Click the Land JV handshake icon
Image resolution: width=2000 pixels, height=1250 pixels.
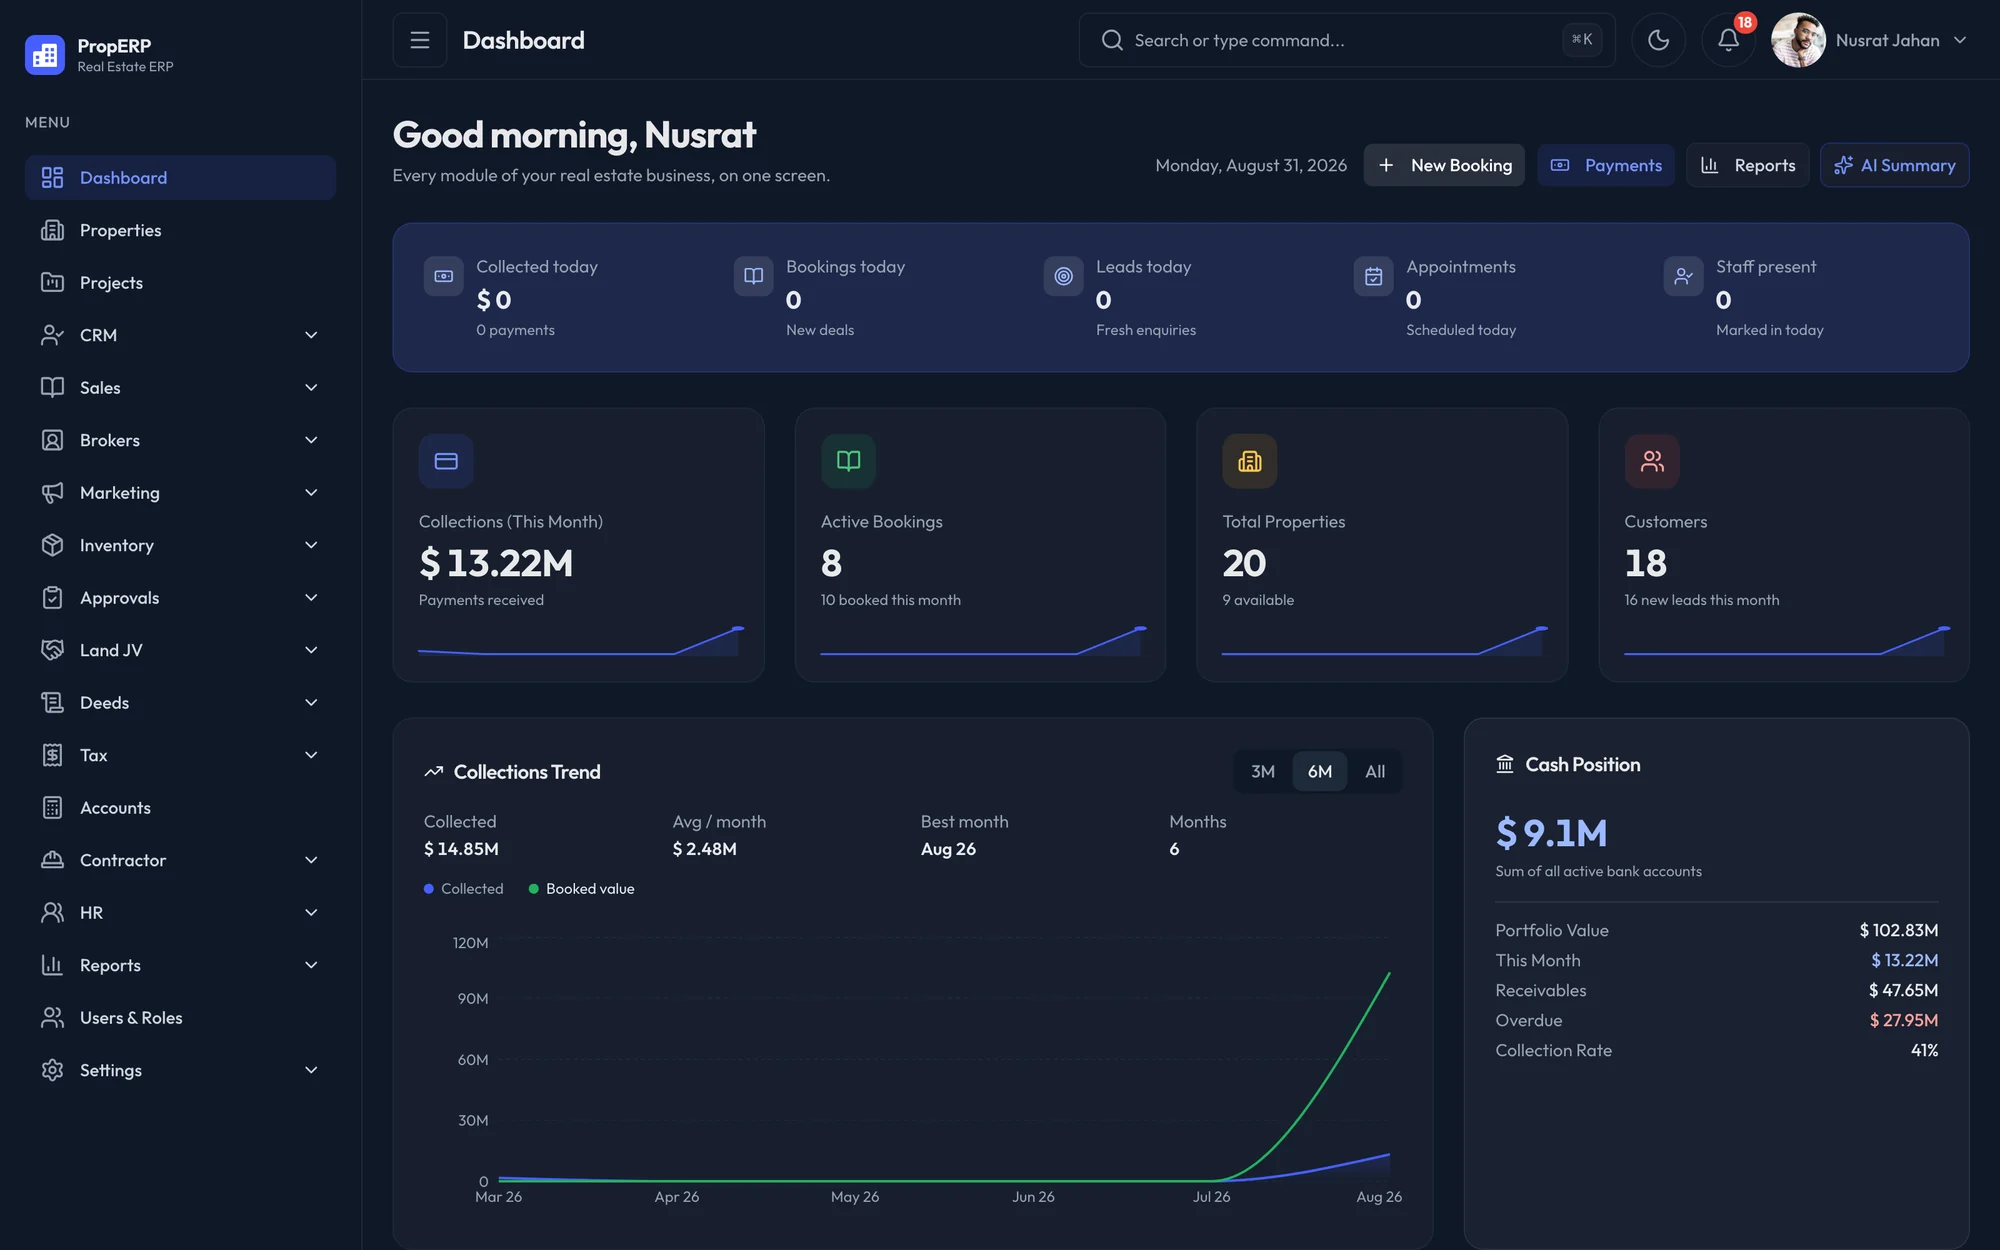pyautogui.click(x=52, y=650)
